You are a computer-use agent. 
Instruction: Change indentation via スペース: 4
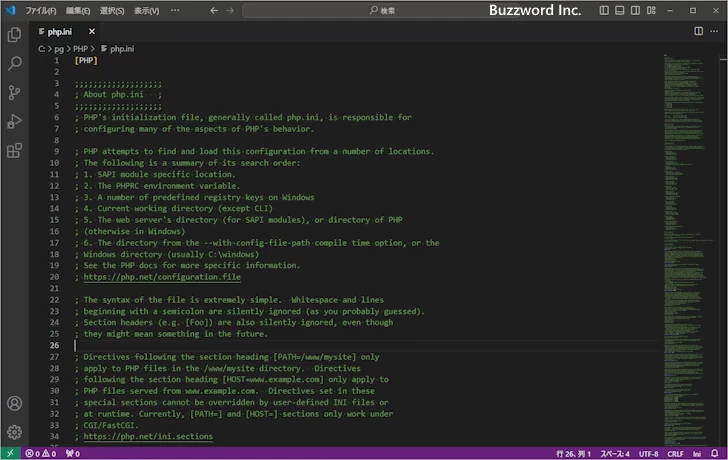(615, 454)
